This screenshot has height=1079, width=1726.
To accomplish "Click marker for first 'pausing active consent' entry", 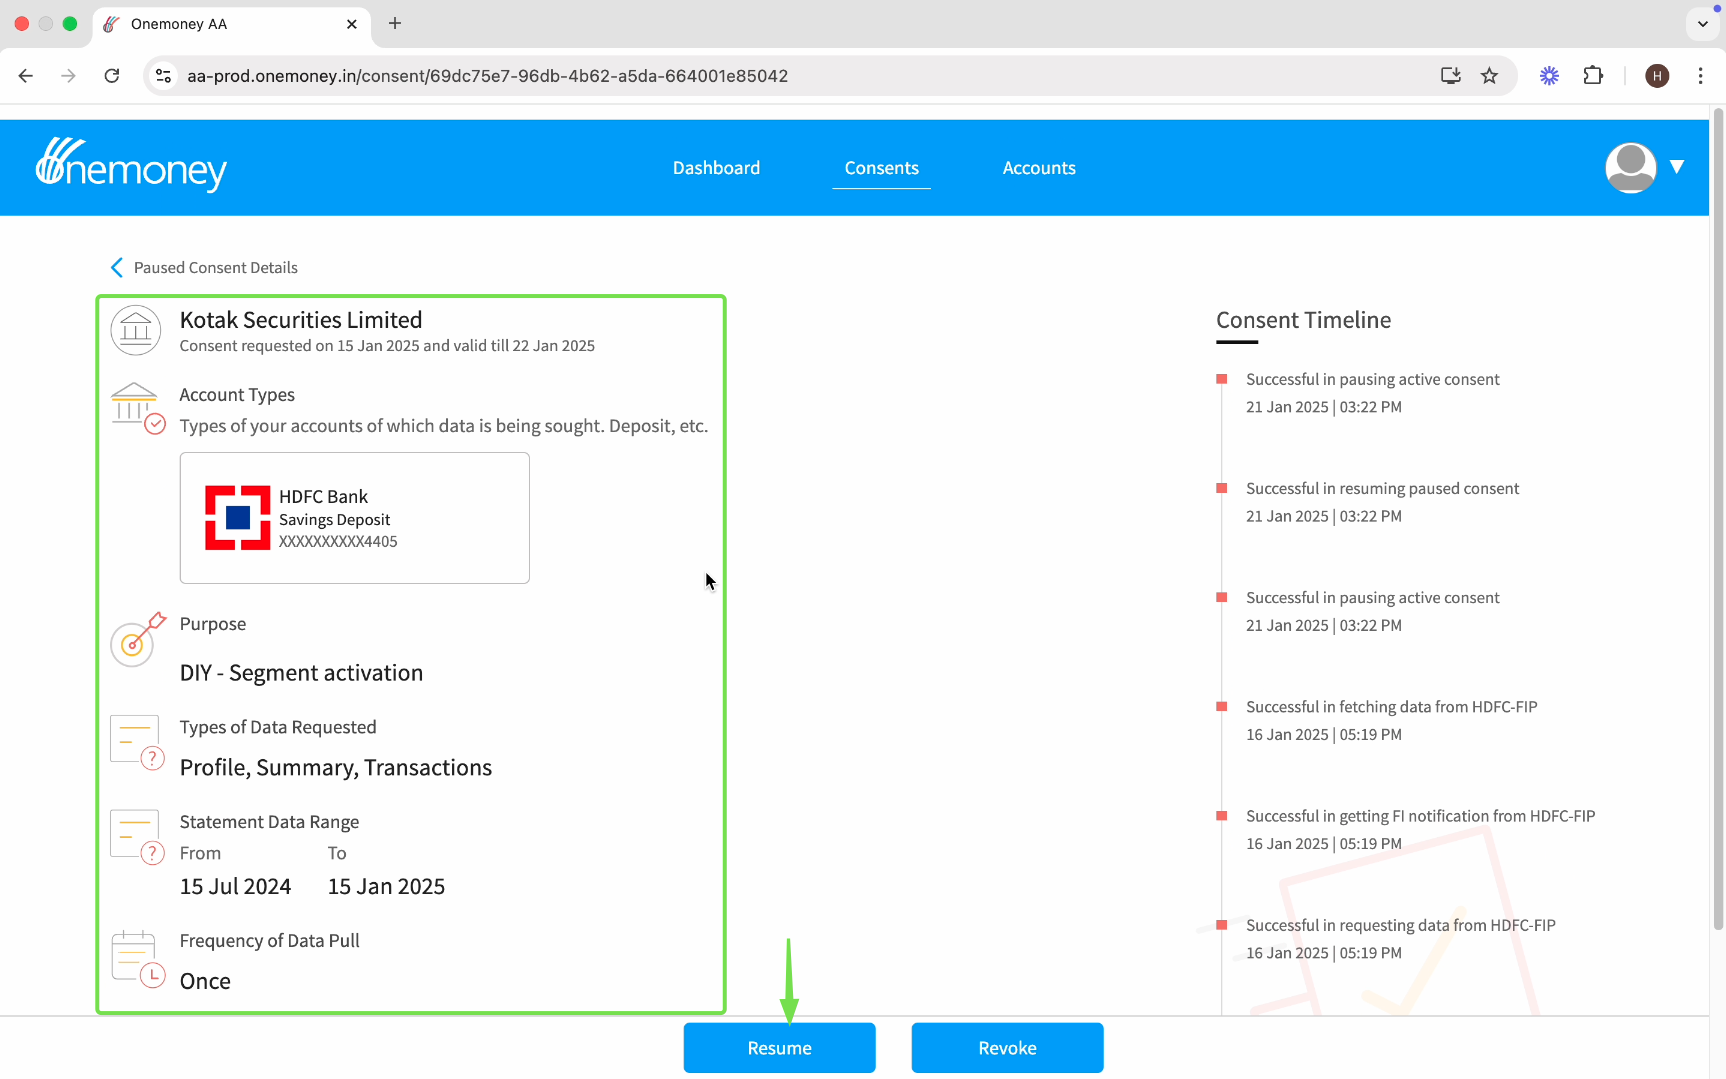I will [1221, 379].
